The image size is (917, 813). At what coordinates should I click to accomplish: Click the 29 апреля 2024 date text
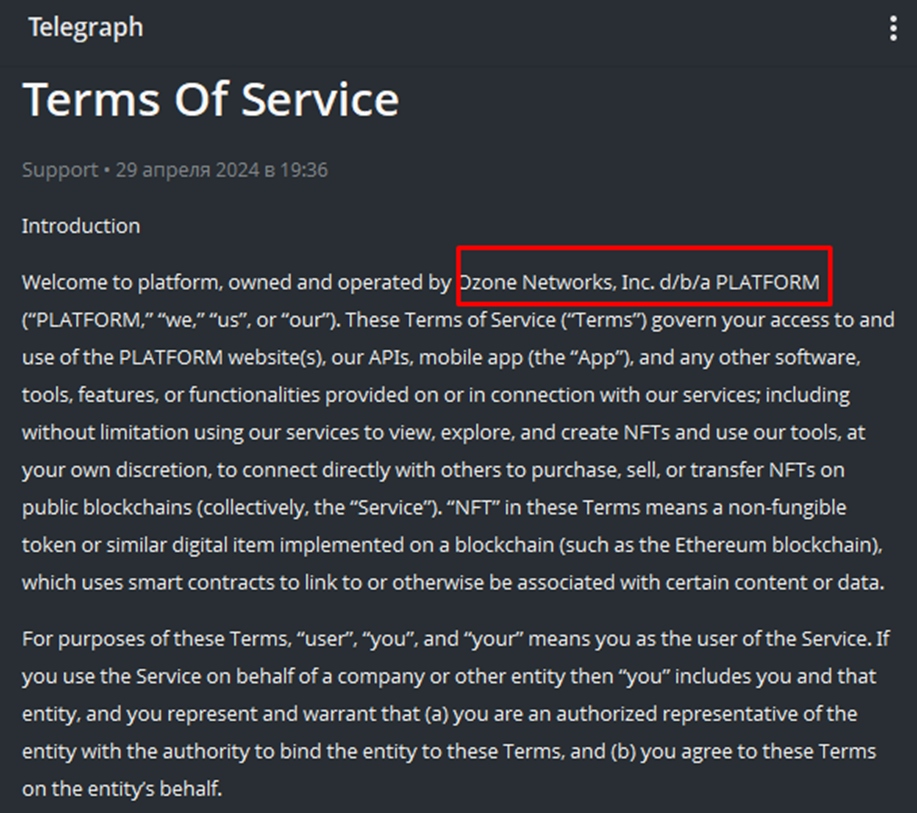(187, 170)
